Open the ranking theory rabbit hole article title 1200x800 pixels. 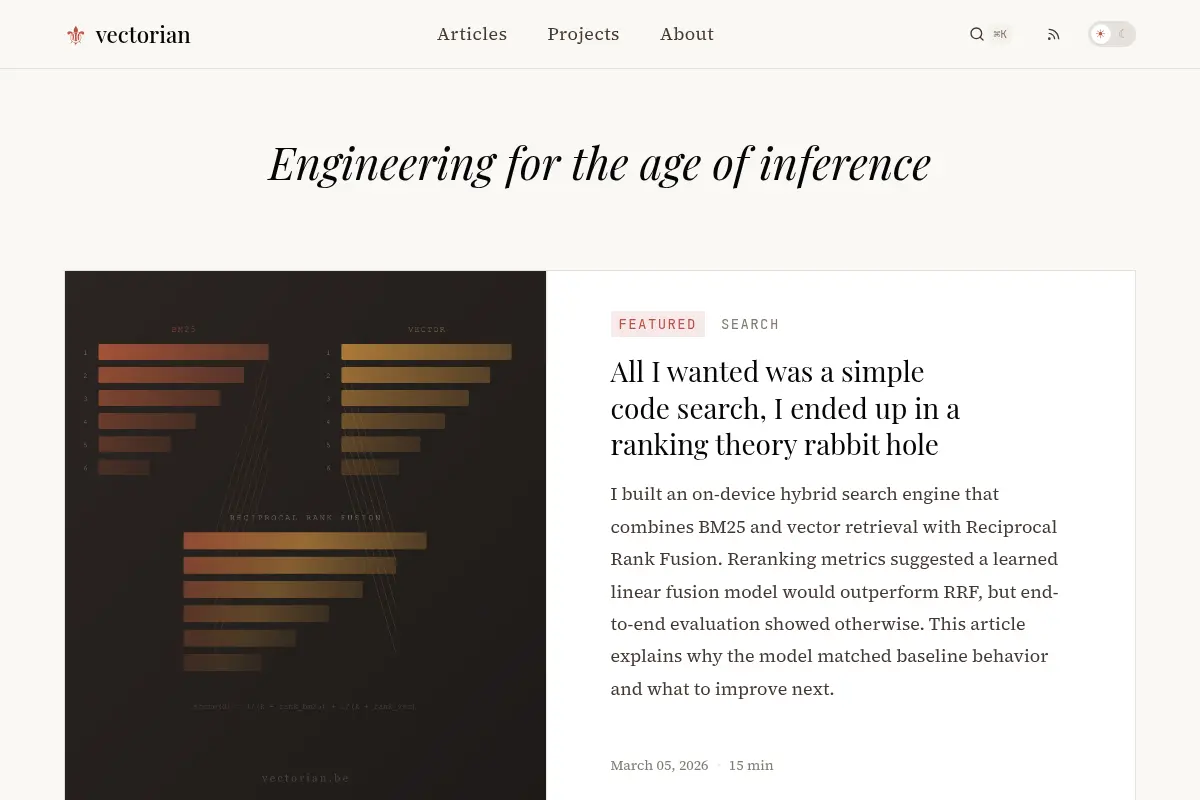(785, 408)
